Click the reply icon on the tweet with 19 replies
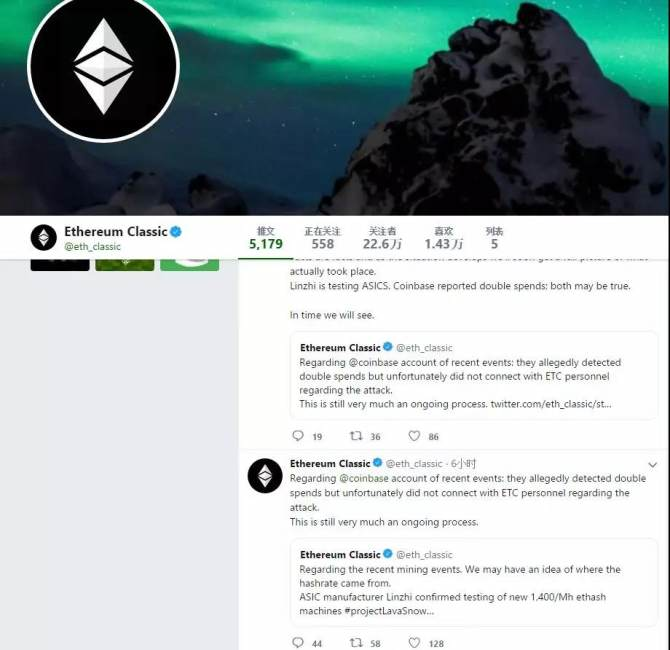670x650 pixels. [x=298, y=436]
